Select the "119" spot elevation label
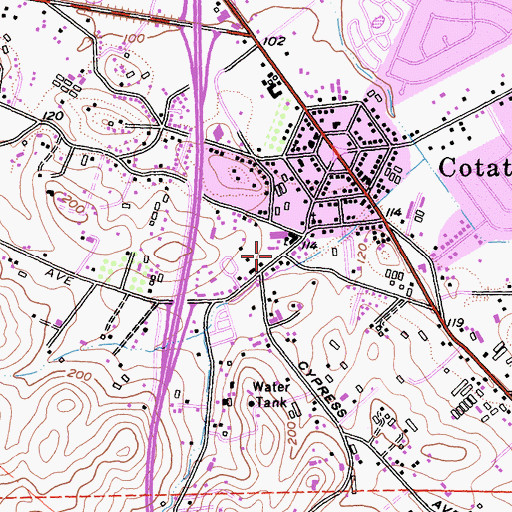This screenshot has width=512, height=512. click(x=455, y=323)
